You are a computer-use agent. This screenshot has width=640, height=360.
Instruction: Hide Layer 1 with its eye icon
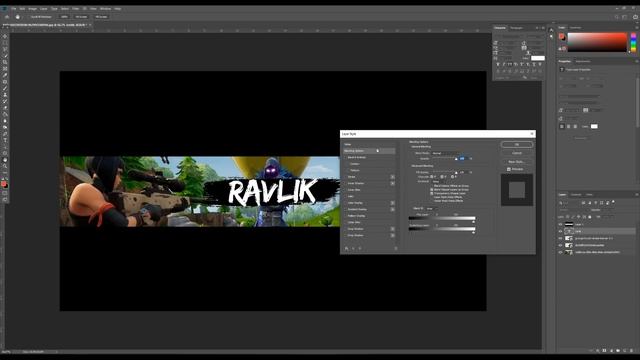click(x=560, y=224)
